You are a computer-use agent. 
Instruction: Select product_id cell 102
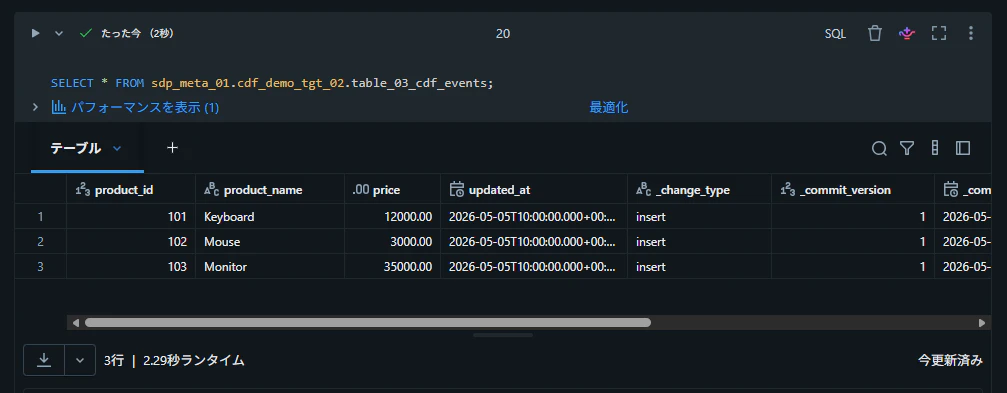(x=131, y=242)
